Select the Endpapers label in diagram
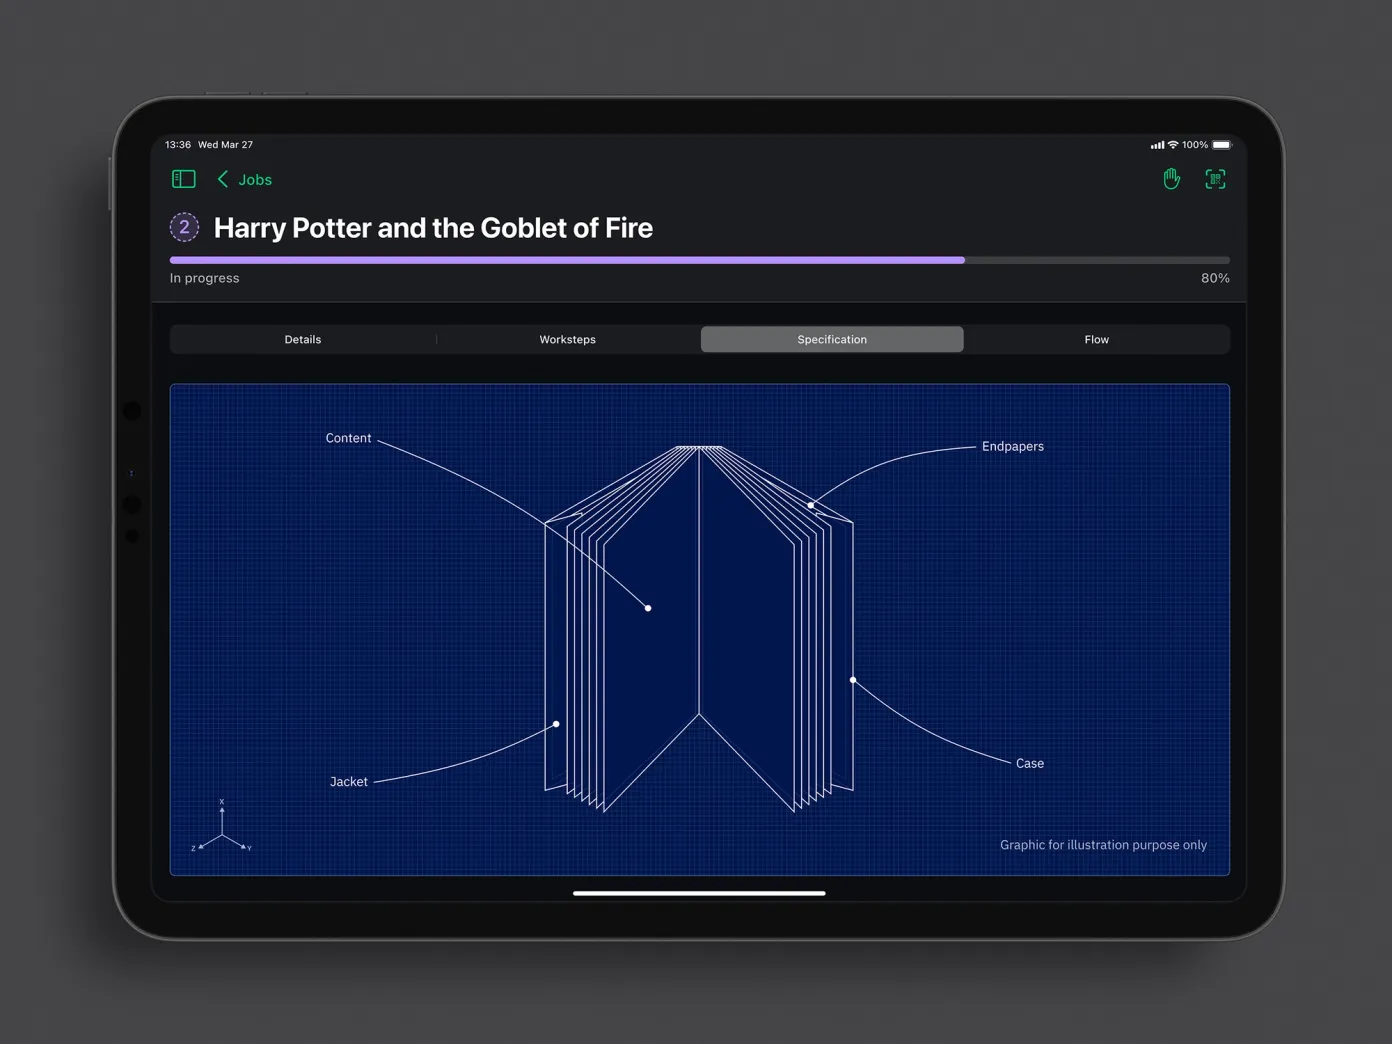The image size is (1392, 1044). click(x=1012, y=446)
